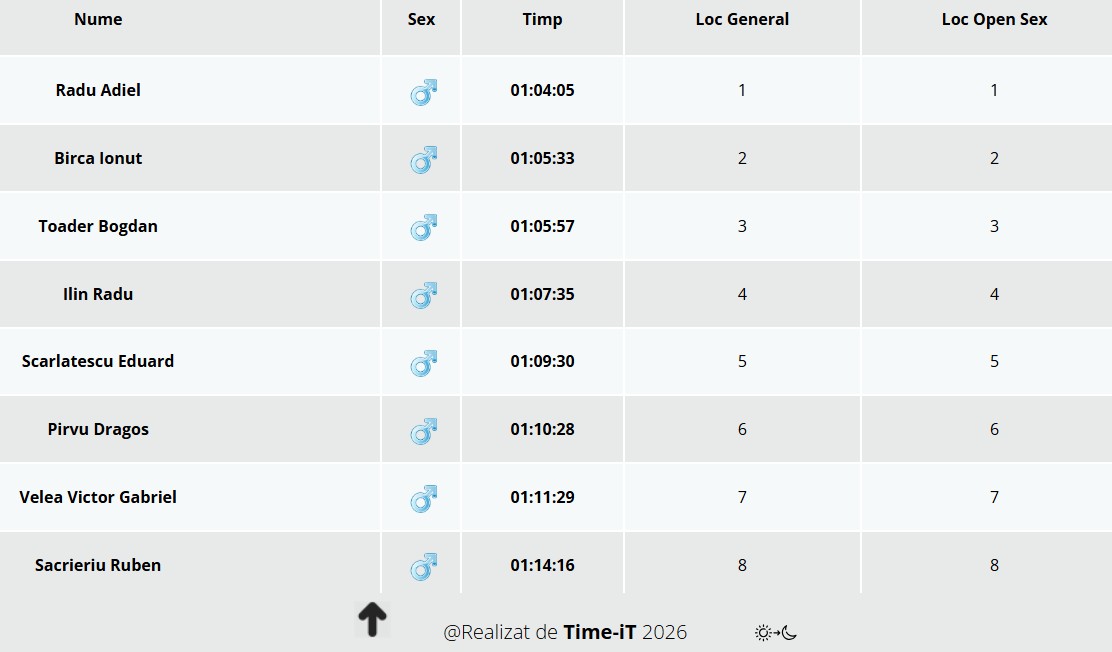Screen dimensions: 1112x652
Task: Sort by the Timp column header
Action: click(x=542, y=19)
